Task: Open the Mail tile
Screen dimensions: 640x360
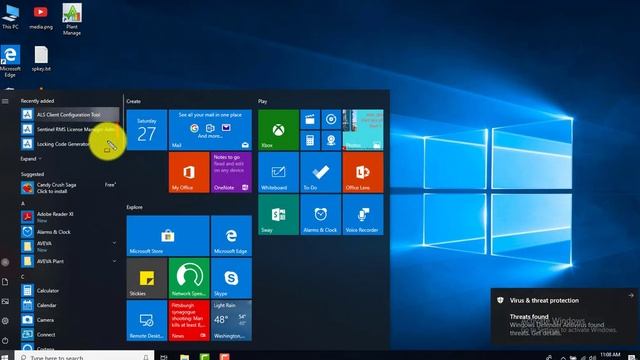Action: 210,130
